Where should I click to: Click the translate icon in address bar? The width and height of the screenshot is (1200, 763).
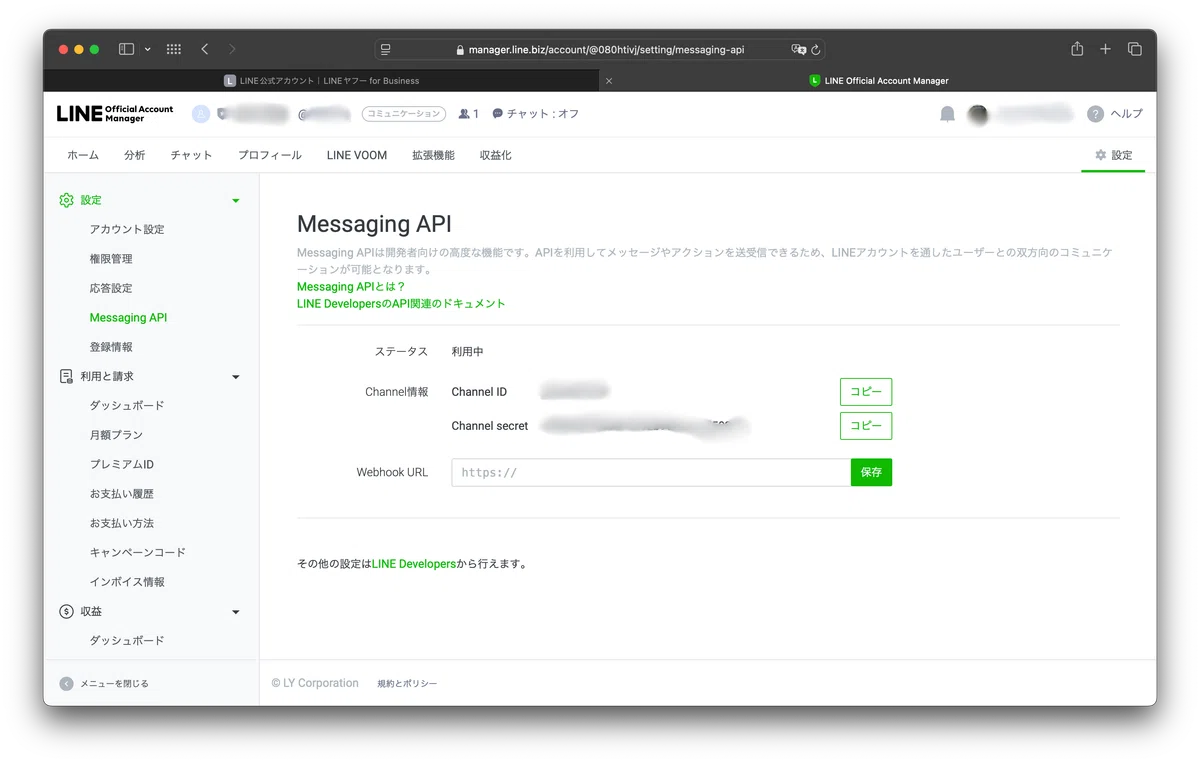click(798, 49)
